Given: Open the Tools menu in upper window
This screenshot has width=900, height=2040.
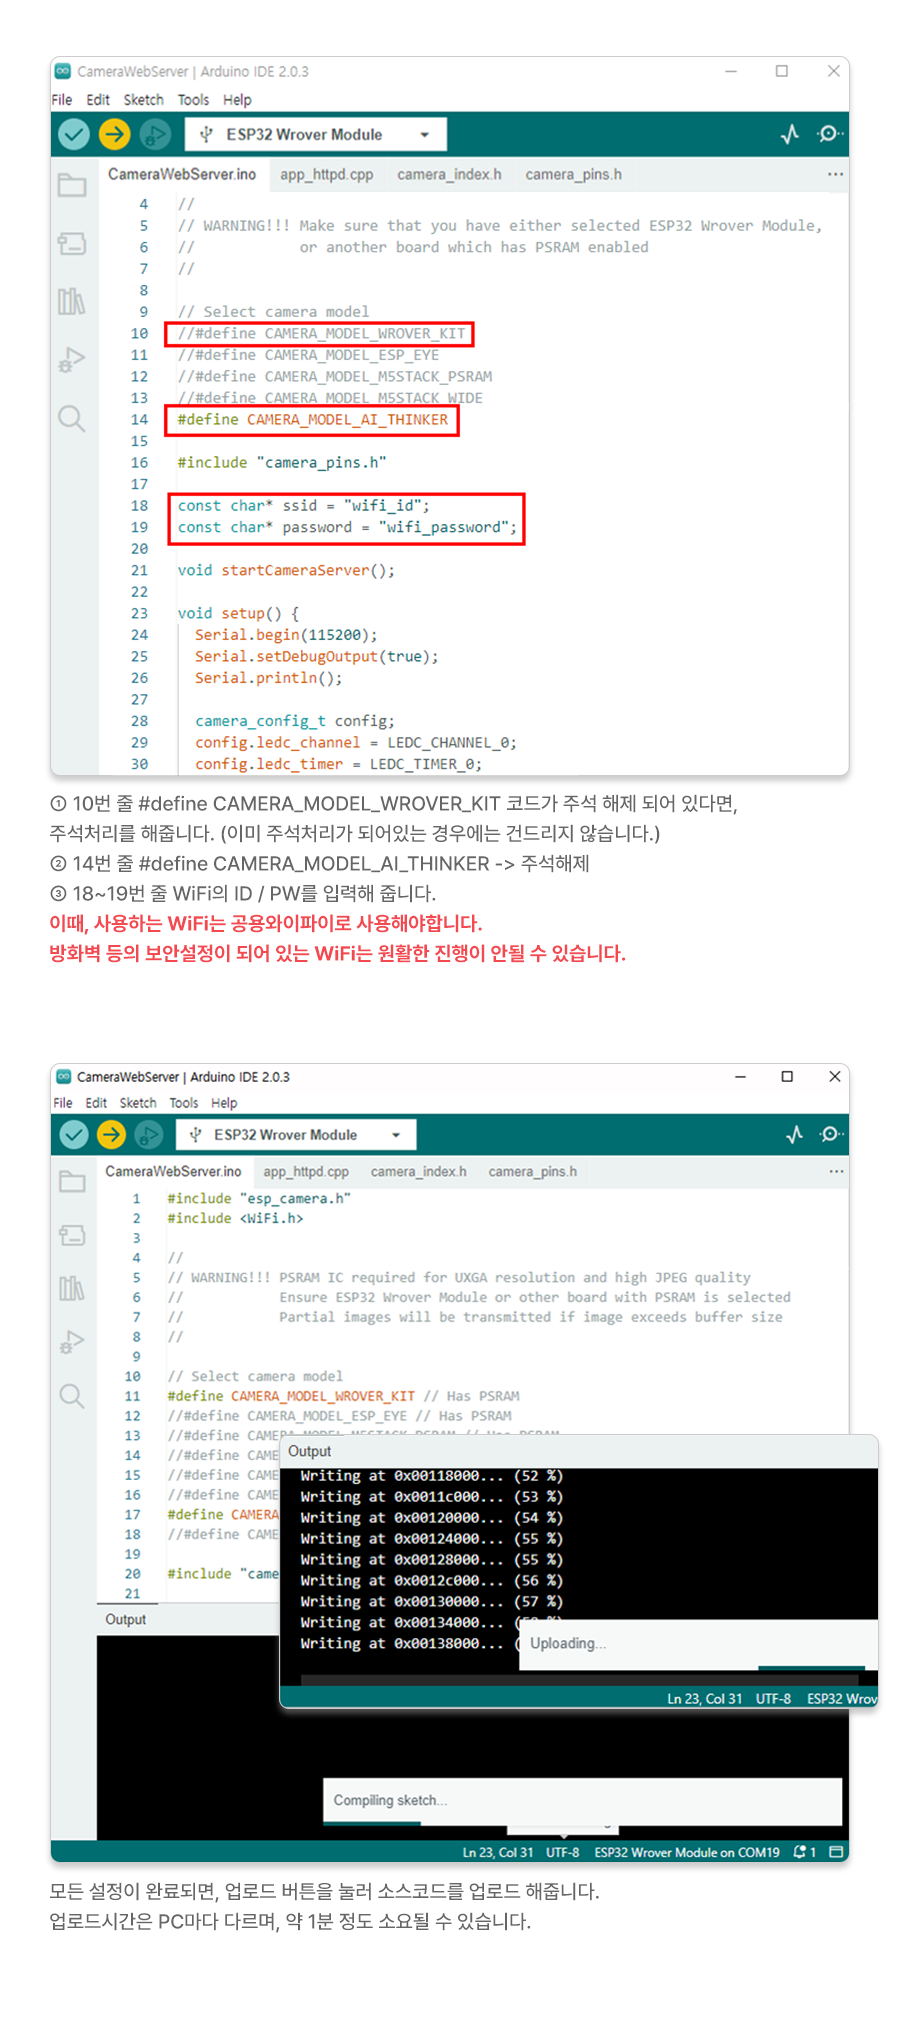Looking at the screenshot, I should point(193,100).
